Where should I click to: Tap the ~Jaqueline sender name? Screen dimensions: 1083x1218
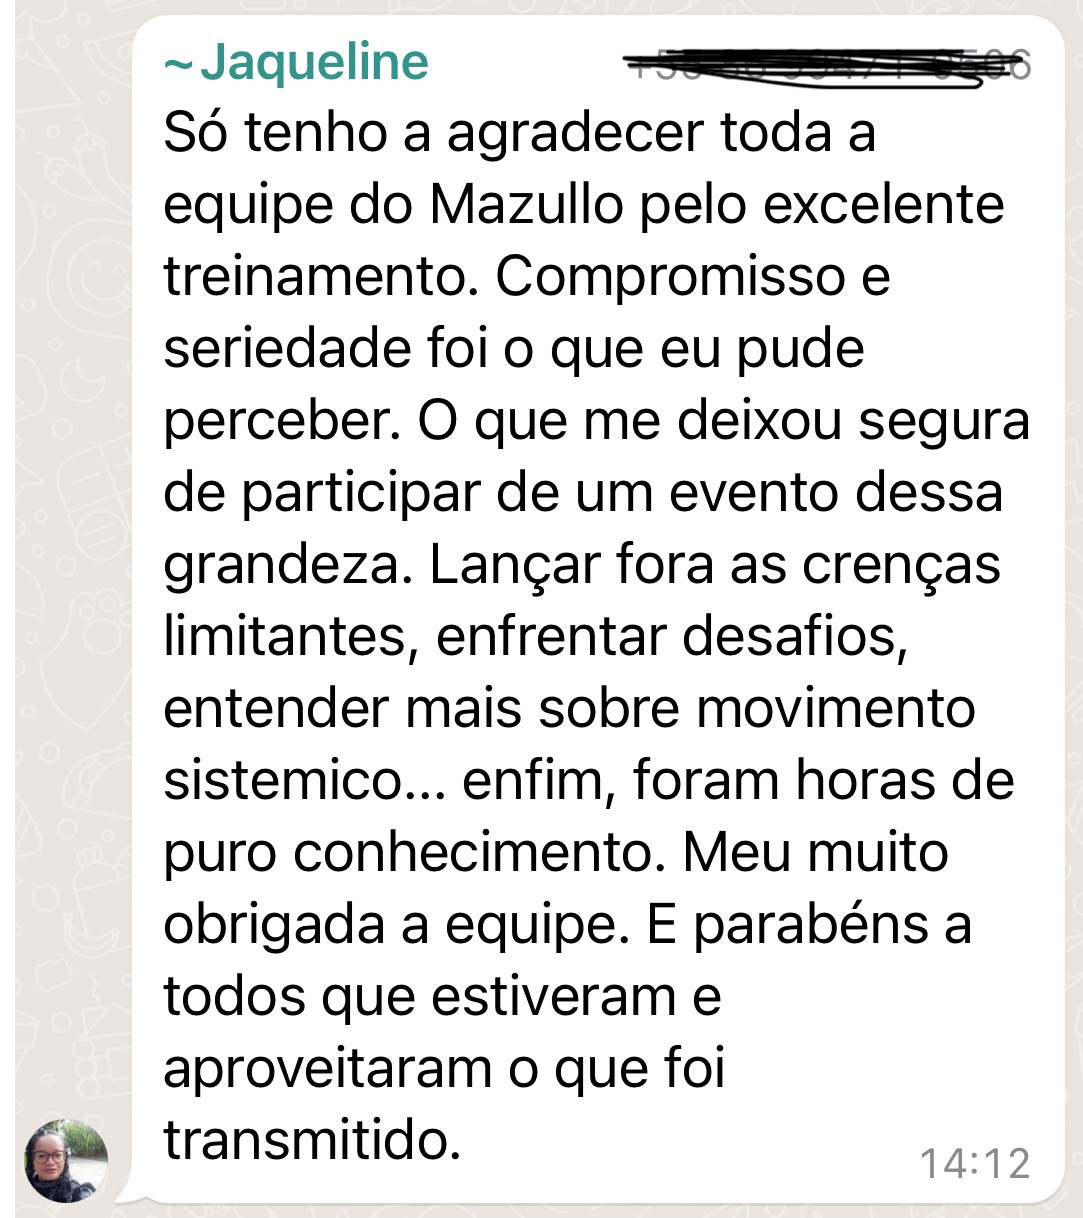coord(296,62)
